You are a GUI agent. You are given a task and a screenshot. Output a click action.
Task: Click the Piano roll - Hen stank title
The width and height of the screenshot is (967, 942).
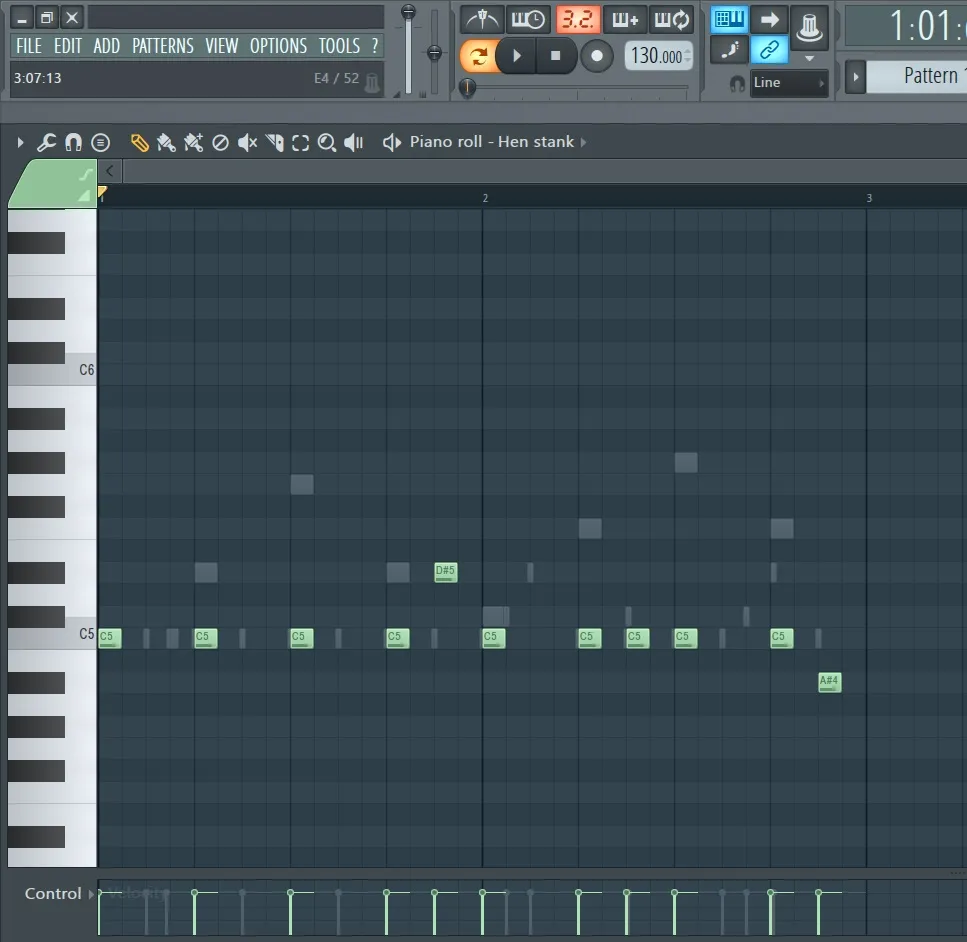click(492, 142)
